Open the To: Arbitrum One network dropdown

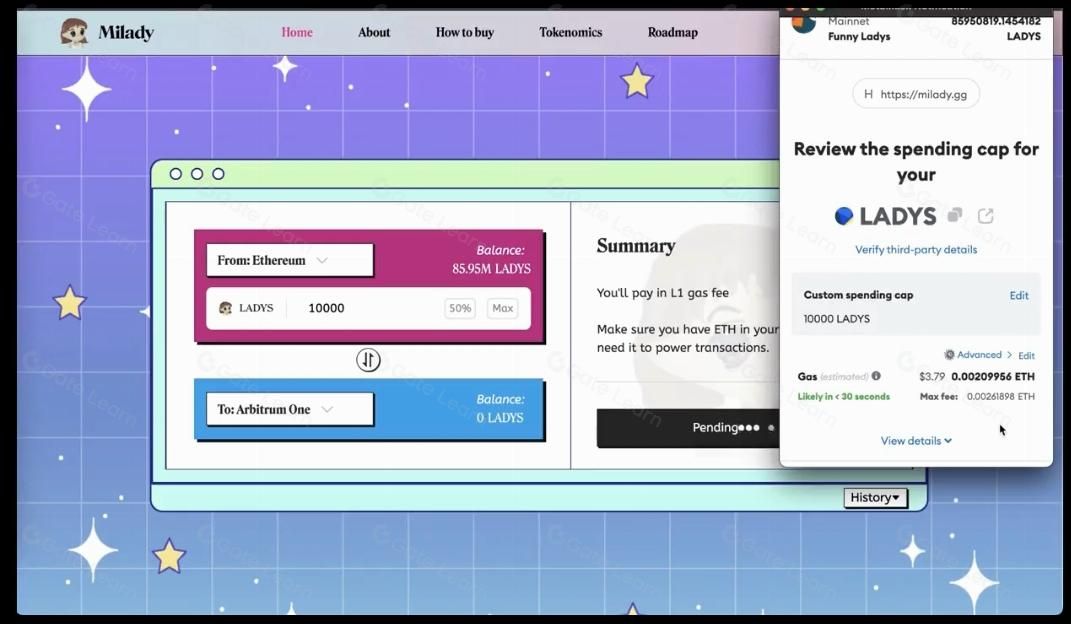[x=290, y=409]
